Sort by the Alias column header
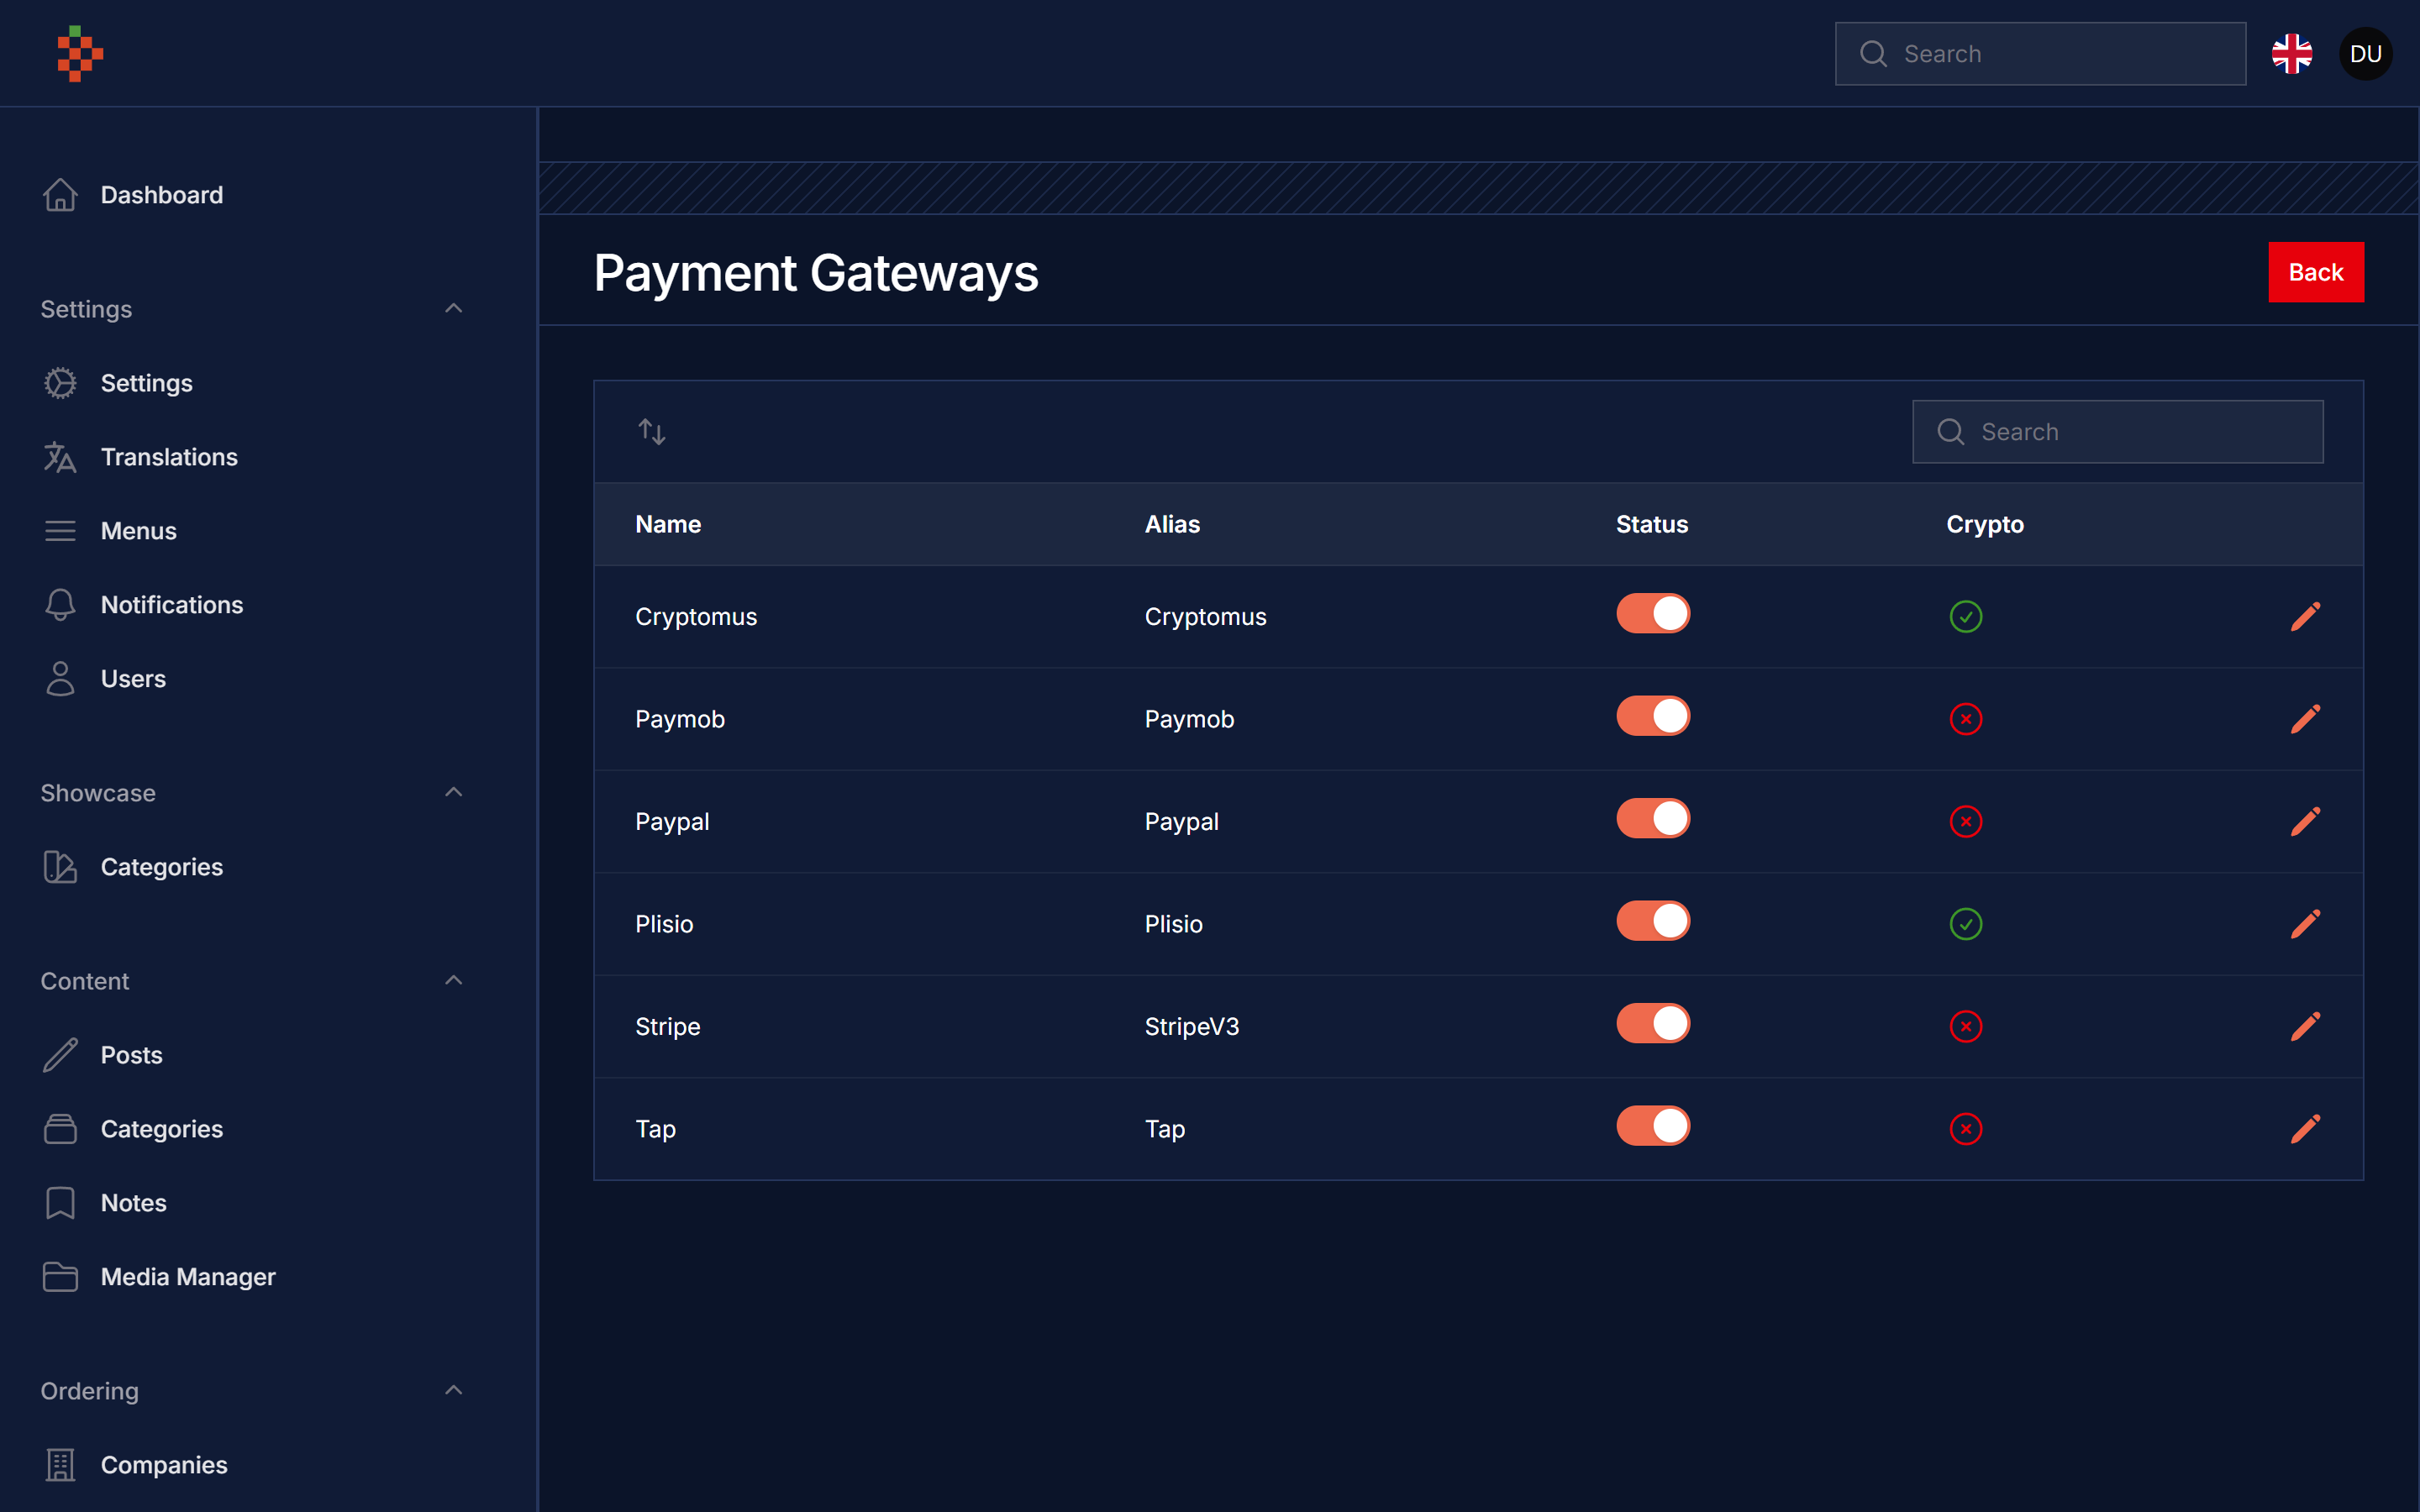2420x1512 pixels. [1172, 524]
